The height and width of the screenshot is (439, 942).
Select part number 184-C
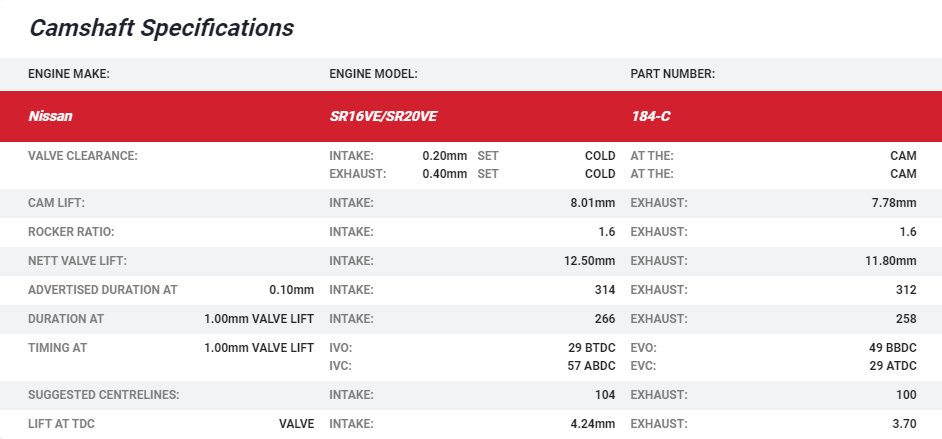(x=650, y=116)
